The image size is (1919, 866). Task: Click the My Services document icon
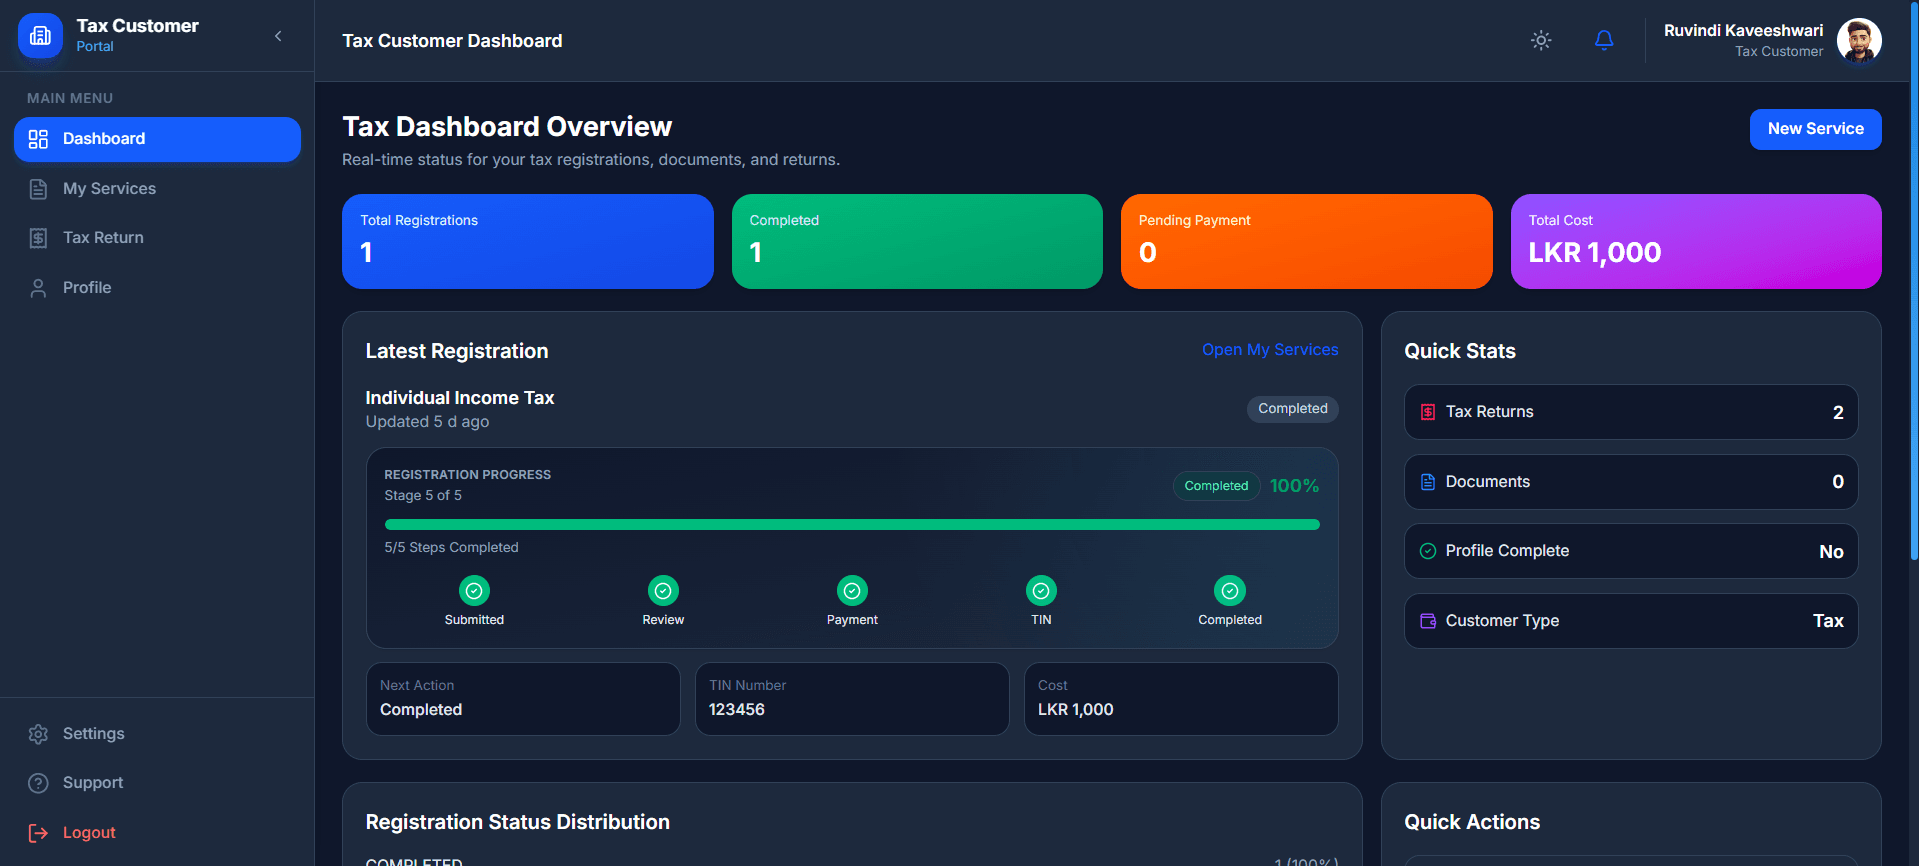point(38,189)
